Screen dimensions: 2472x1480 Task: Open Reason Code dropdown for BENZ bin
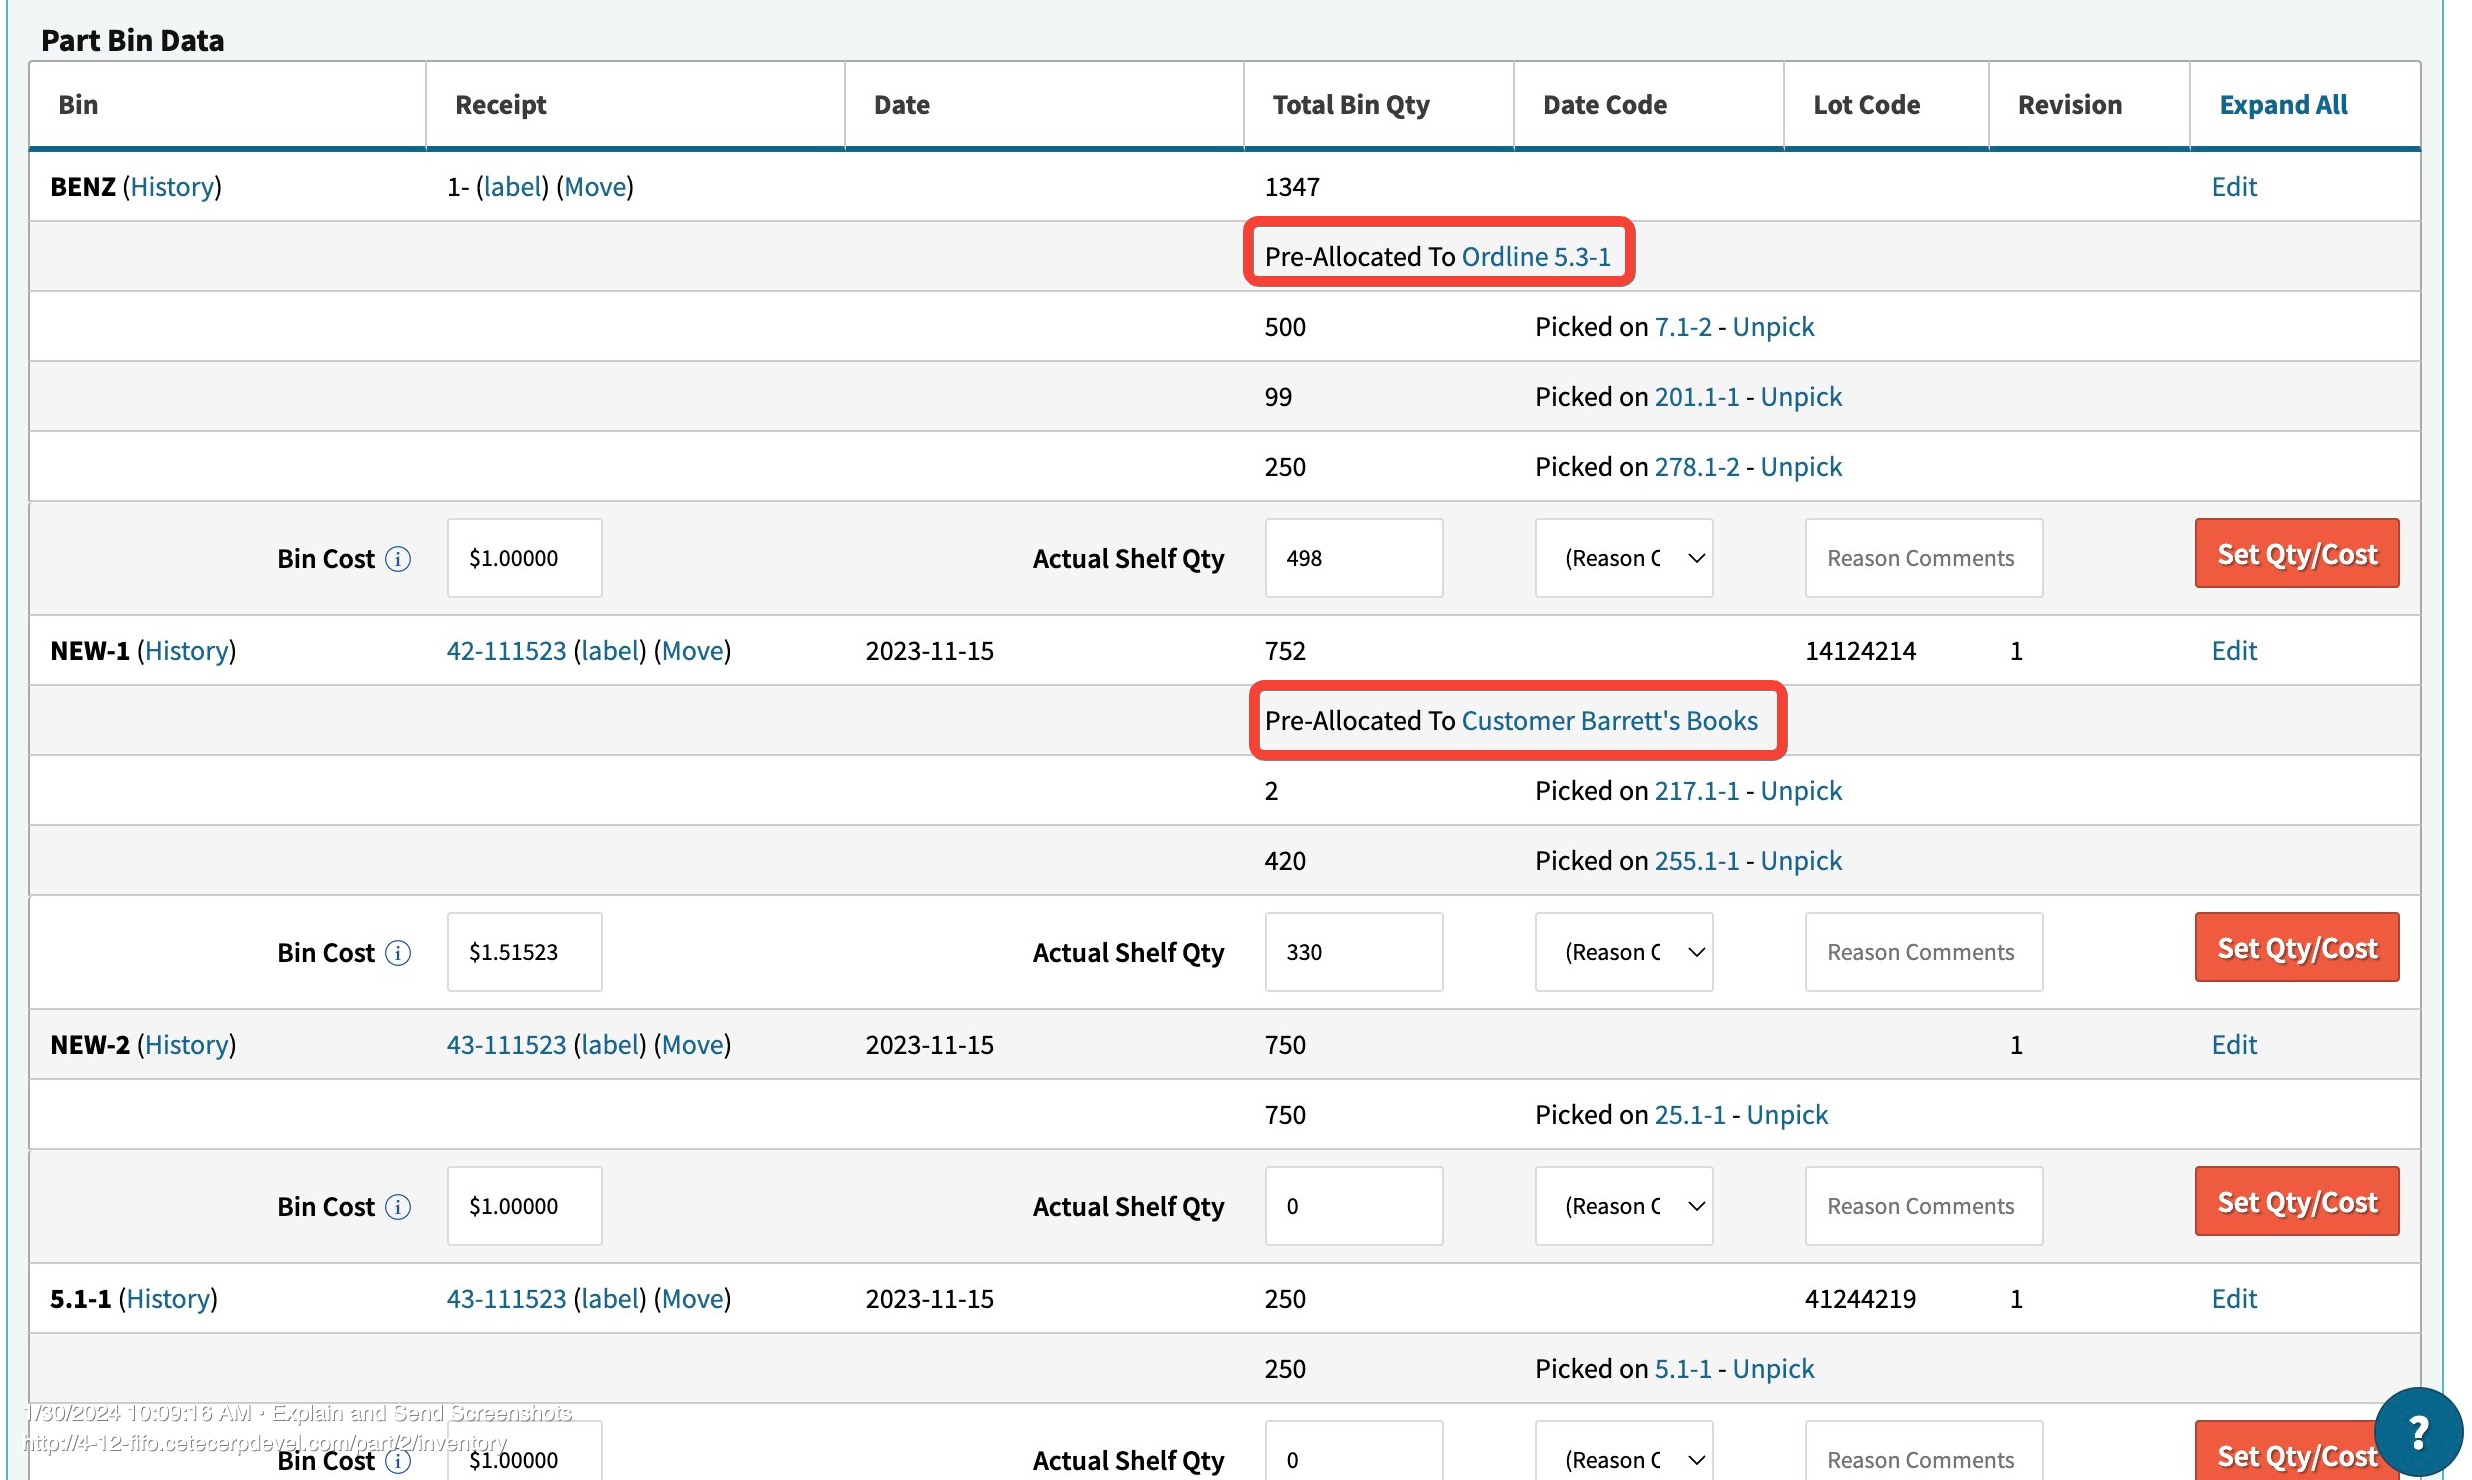(1623, 558)
